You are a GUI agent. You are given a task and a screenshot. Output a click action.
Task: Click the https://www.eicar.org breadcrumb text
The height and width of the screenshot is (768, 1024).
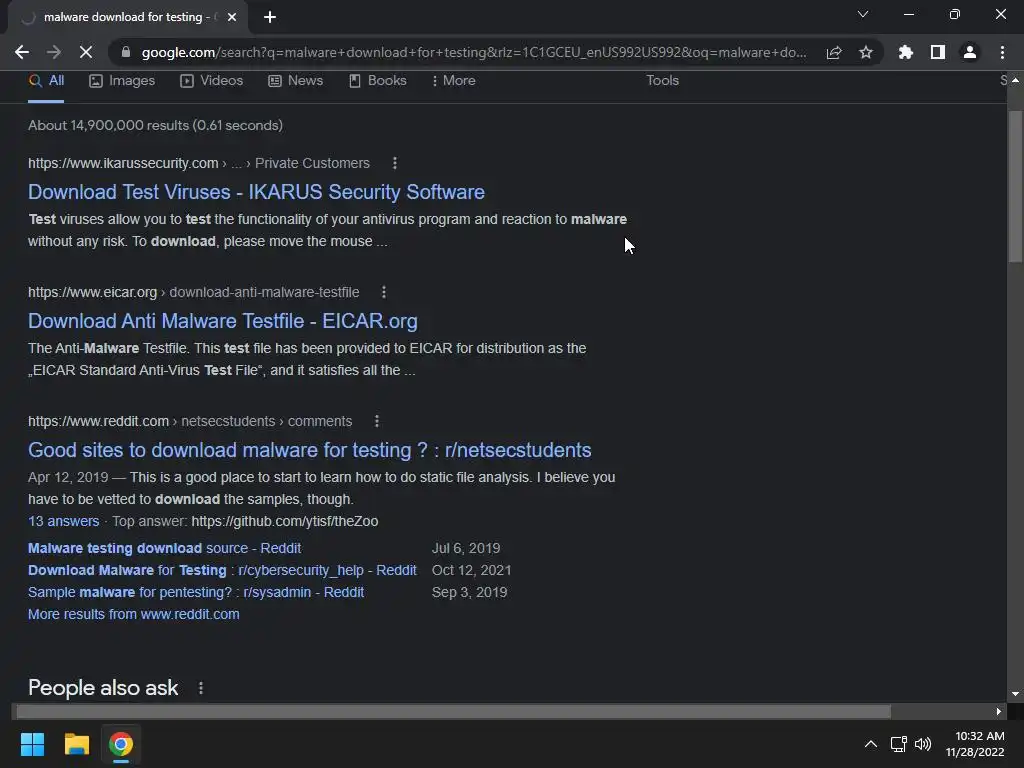[93, 293]
